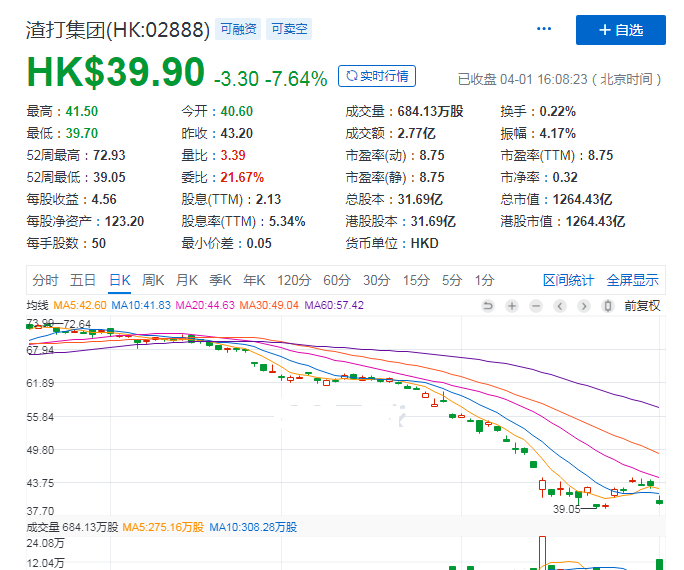684x570 pixels.
Task: Click the 可卖空 tag
Action: point(287,30)
